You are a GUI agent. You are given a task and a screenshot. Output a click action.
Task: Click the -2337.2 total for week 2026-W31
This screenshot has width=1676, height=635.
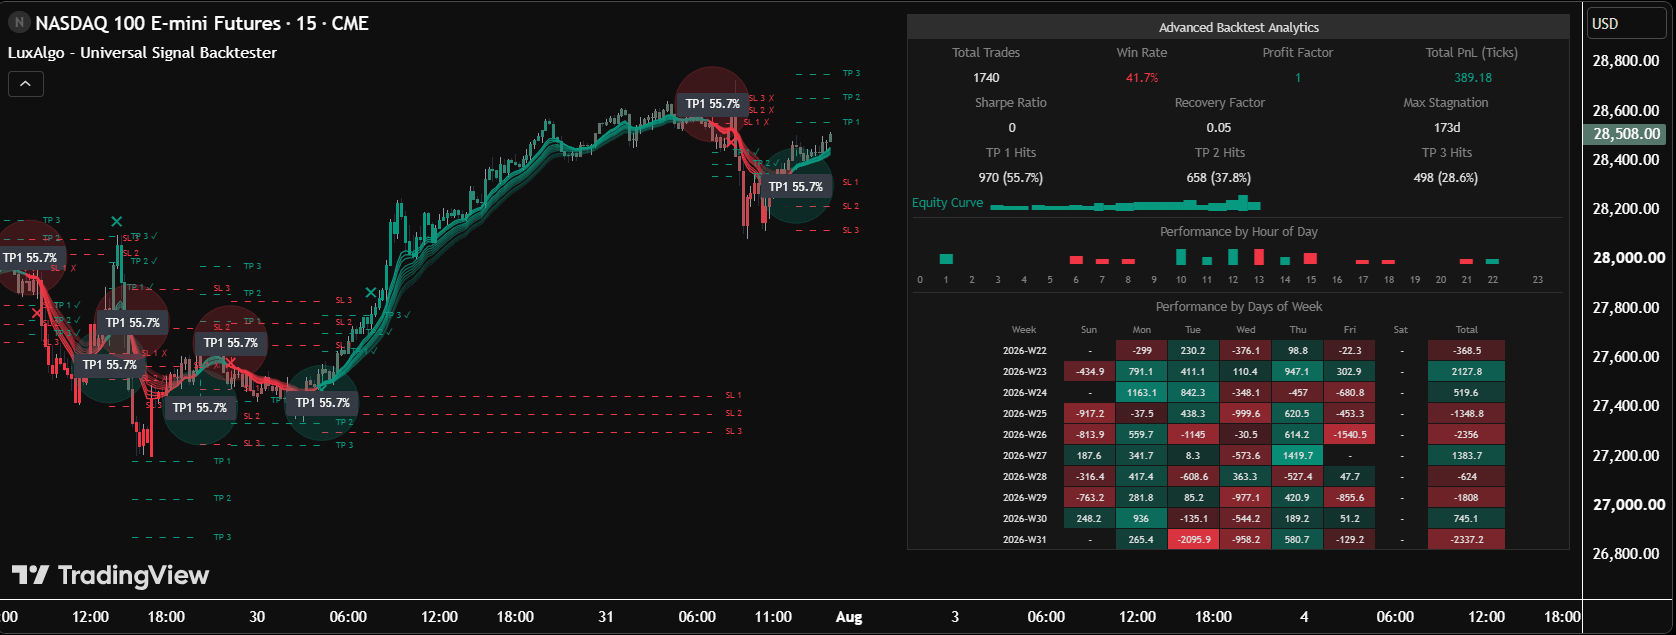tap(1466, 540)
